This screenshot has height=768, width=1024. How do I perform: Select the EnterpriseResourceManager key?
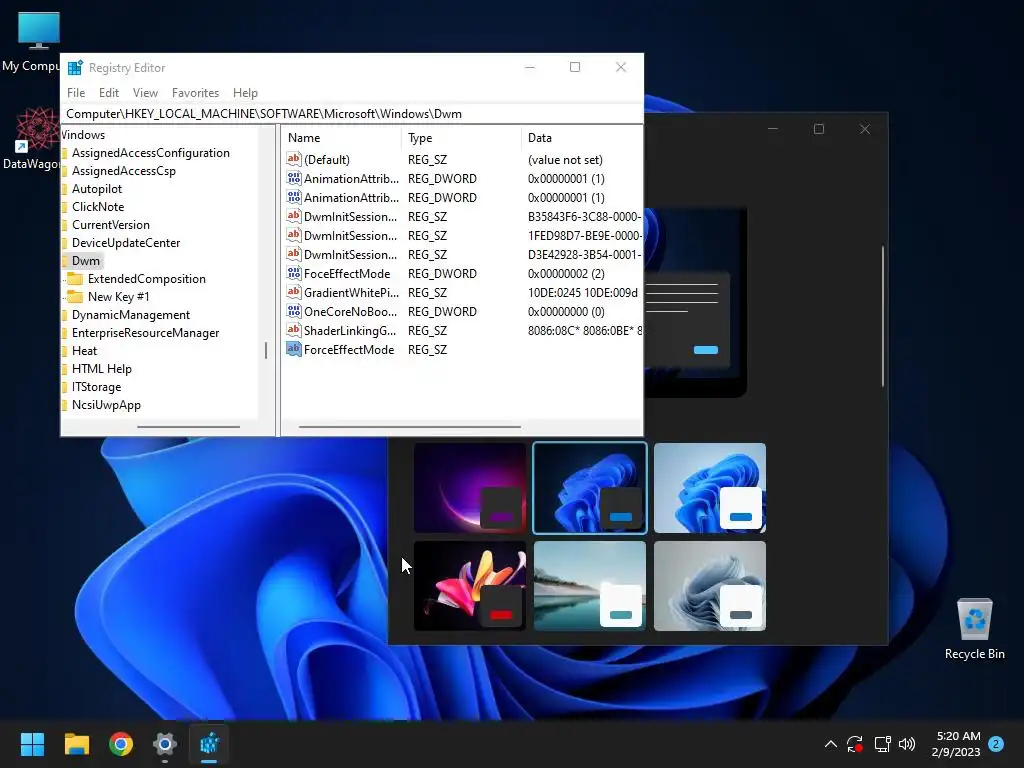145,332
